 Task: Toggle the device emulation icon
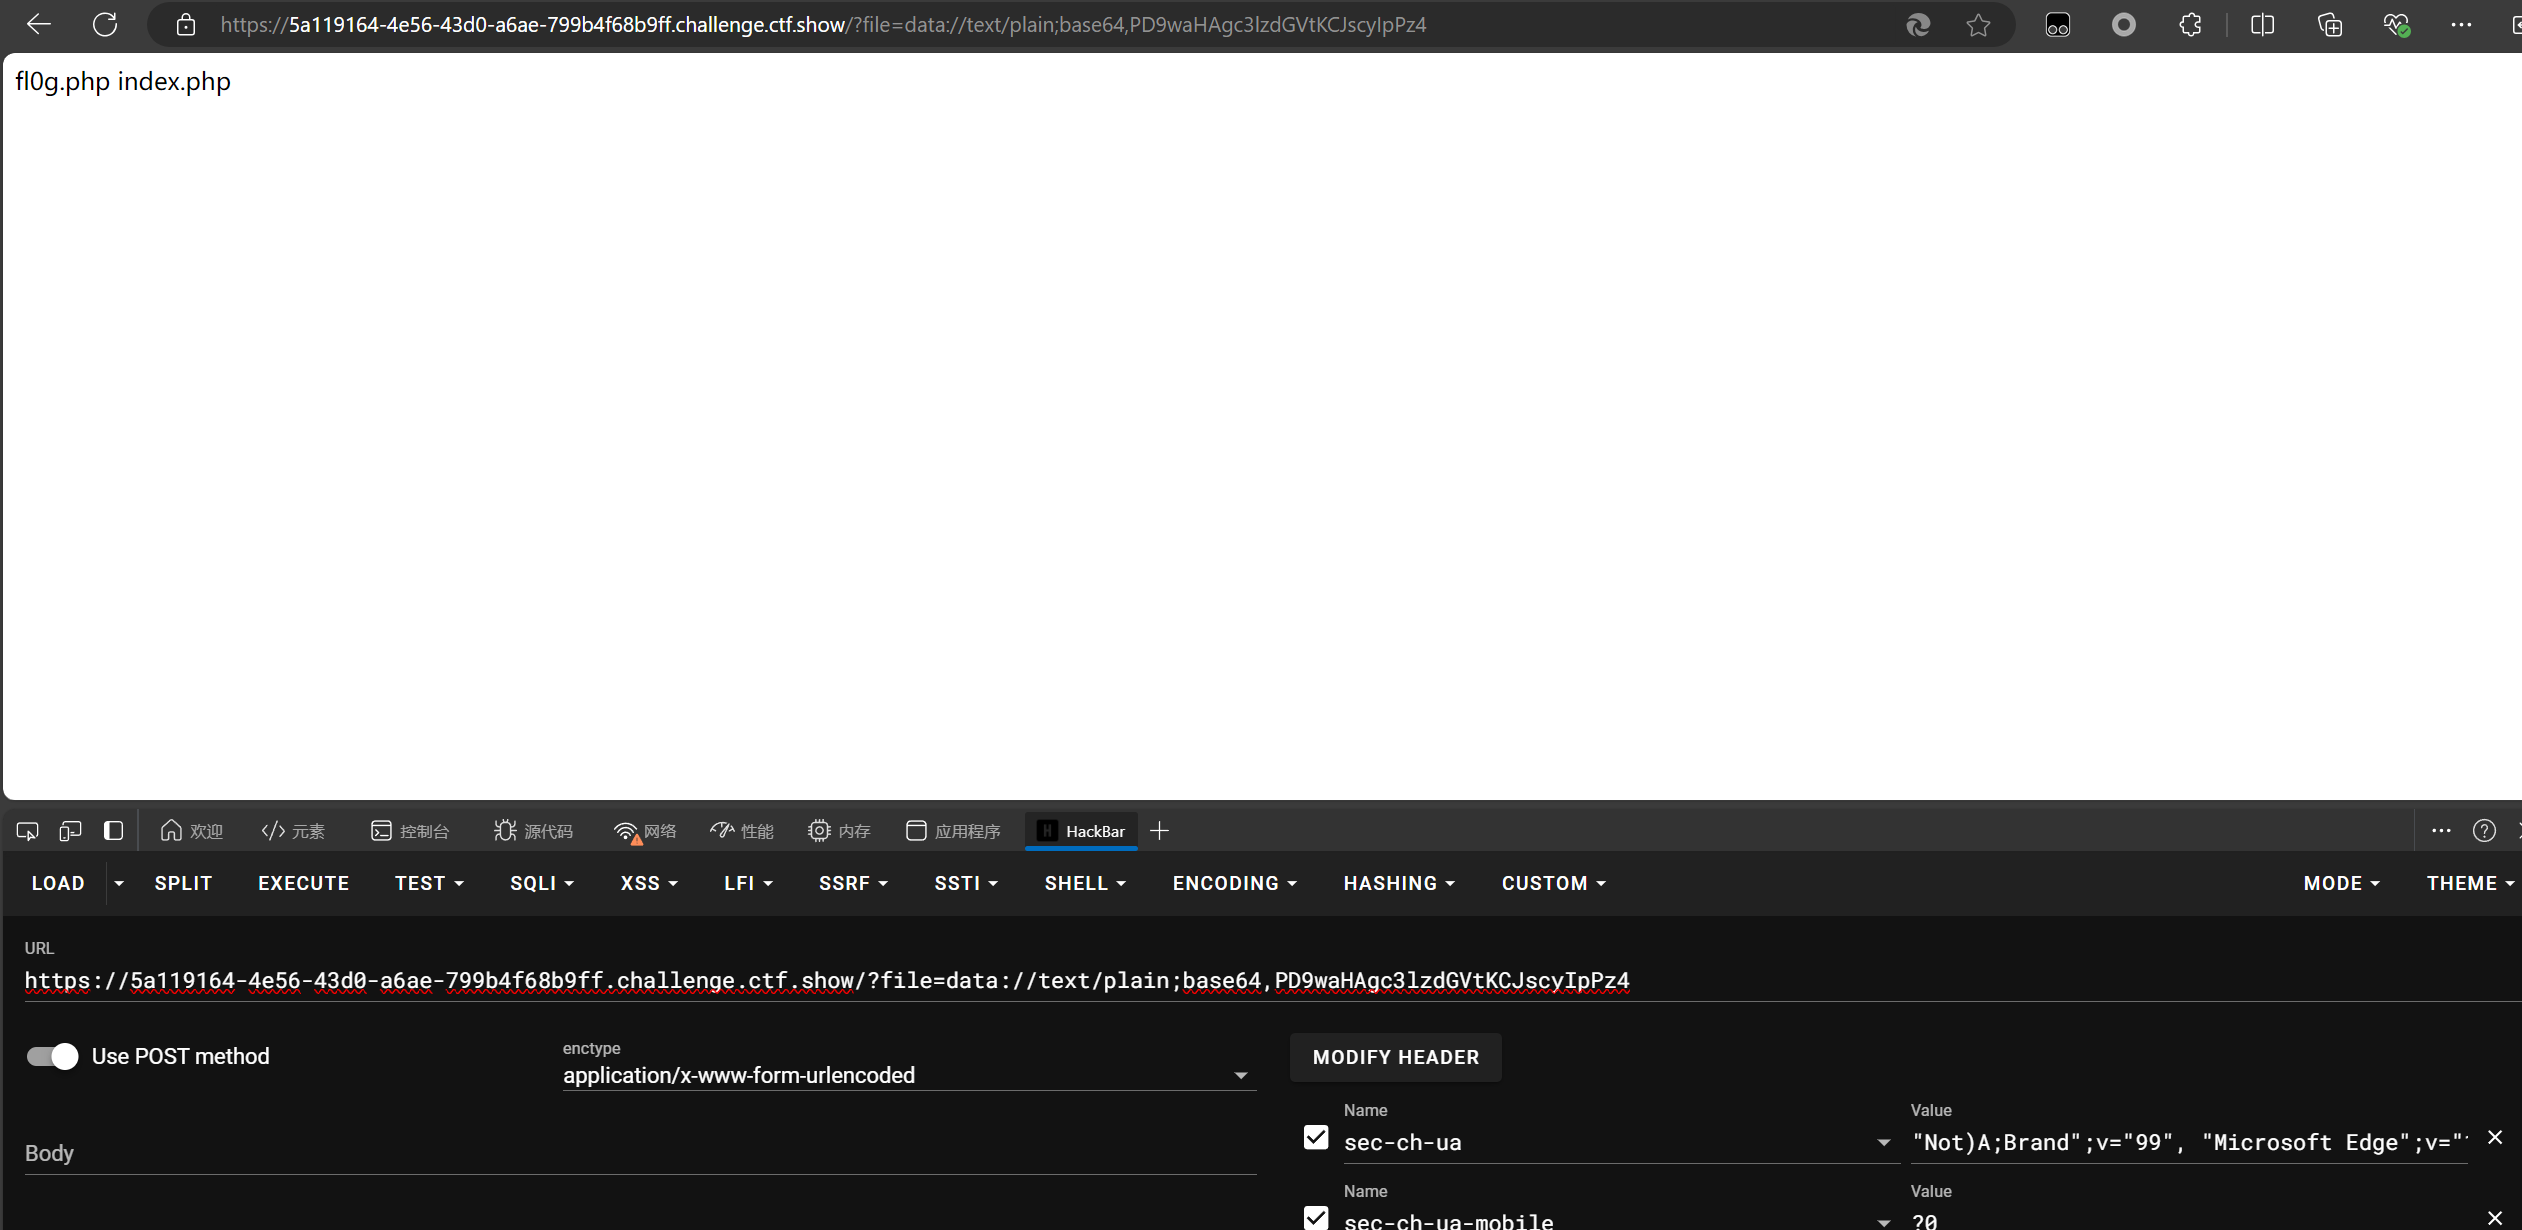click(70, 831)
